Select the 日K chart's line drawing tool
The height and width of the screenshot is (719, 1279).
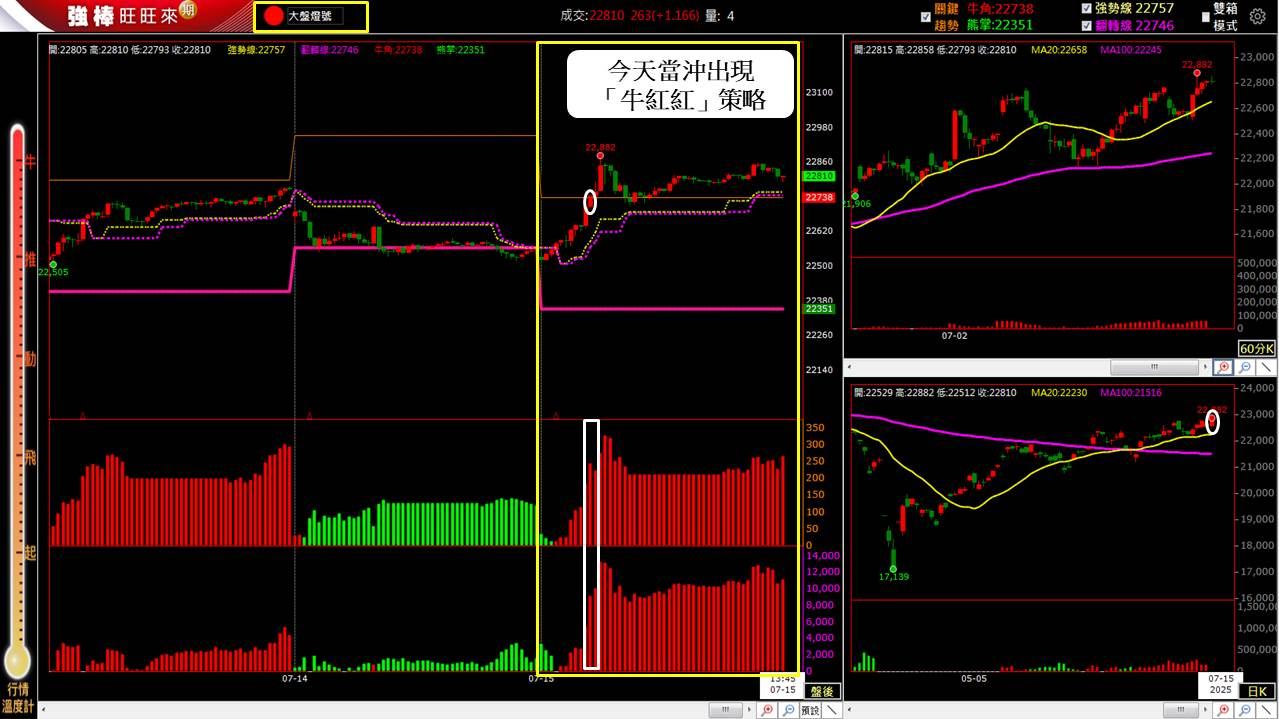coord(1267,710)
